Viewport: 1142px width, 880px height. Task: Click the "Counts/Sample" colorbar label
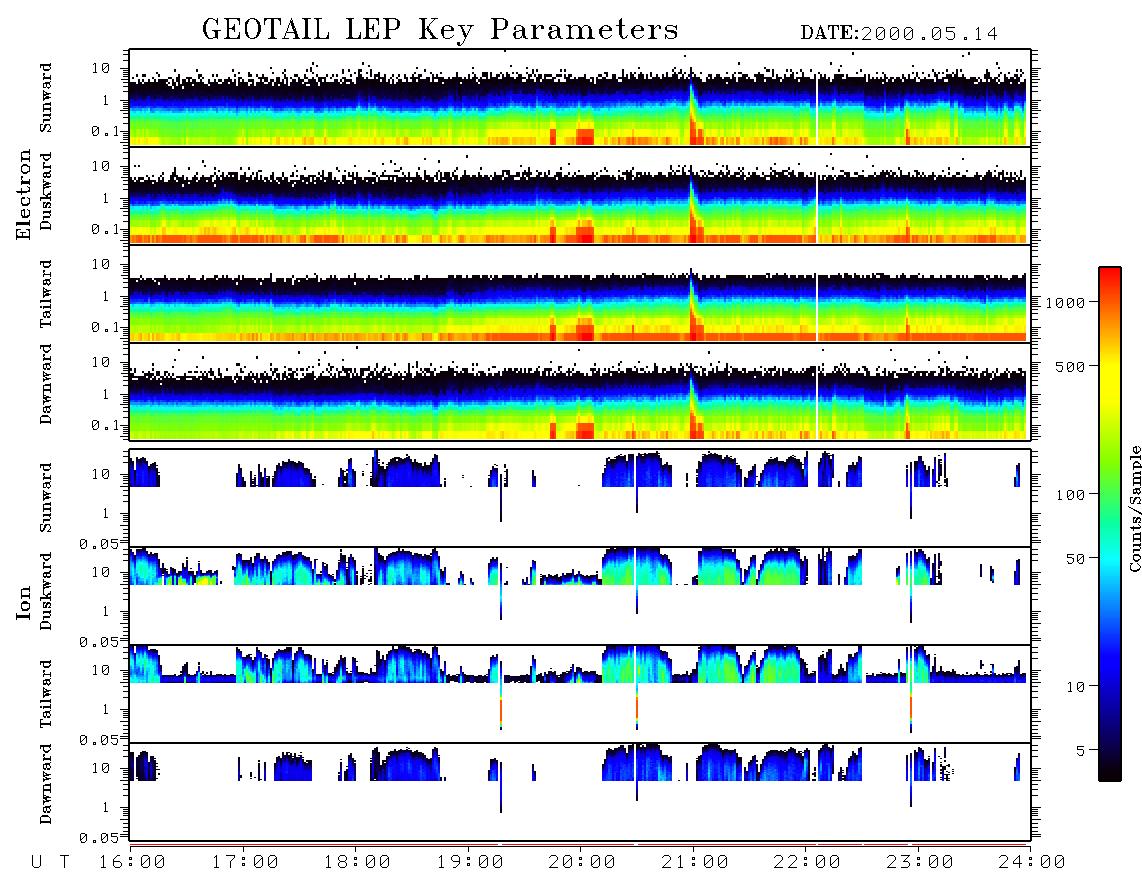(1134, 508)
